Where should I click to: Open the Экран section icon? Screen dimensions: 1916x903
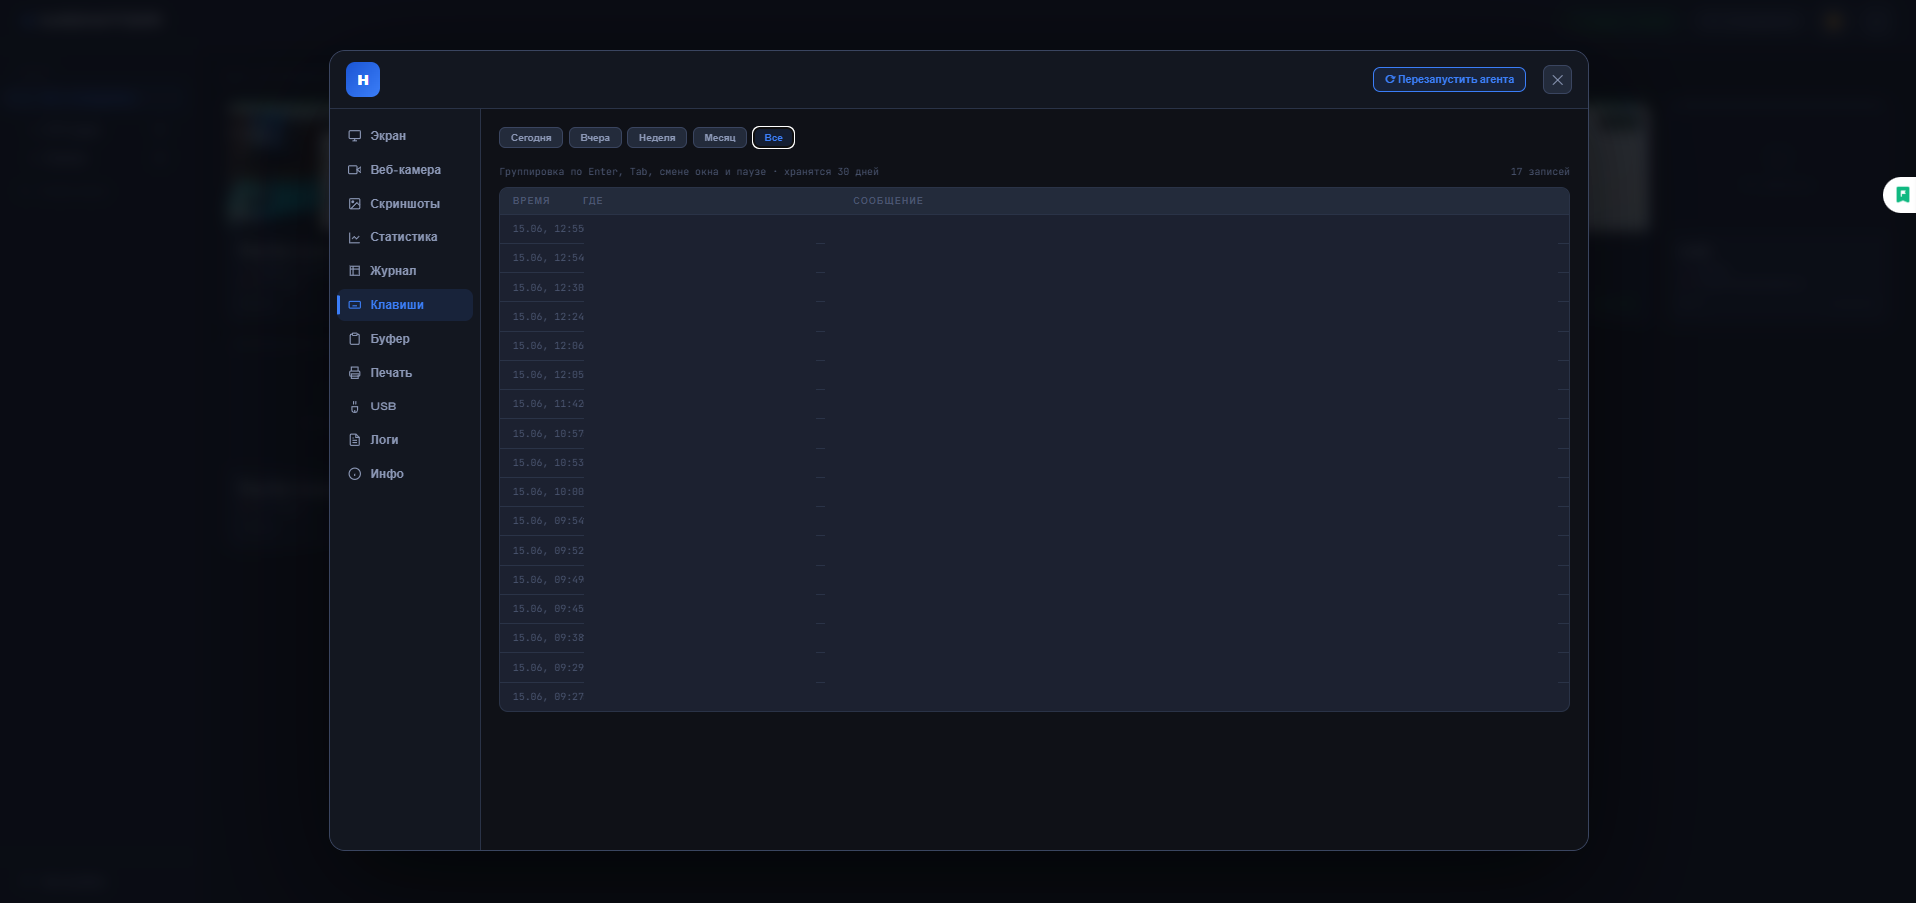(x=354, y=136)
